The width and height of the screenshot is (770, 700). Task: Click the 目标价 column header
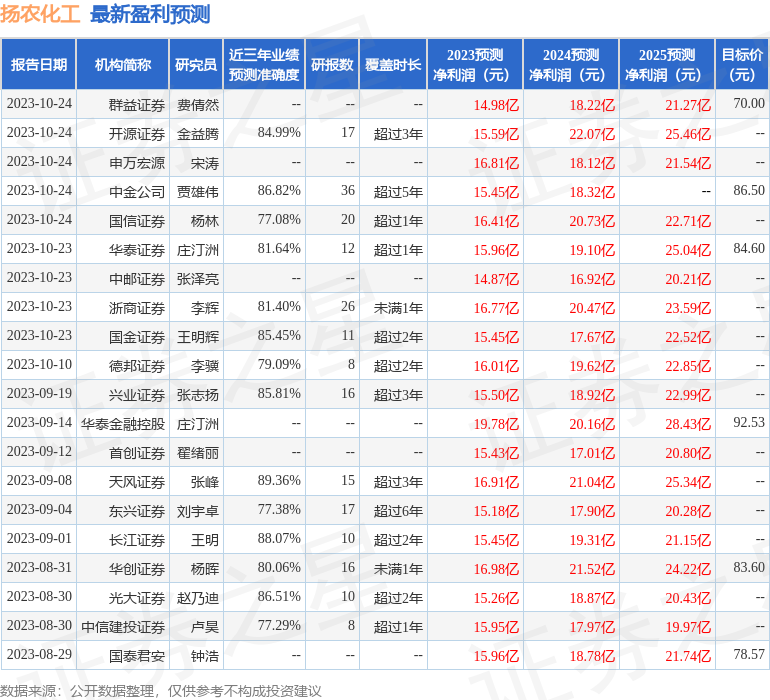tap(742, 64)
